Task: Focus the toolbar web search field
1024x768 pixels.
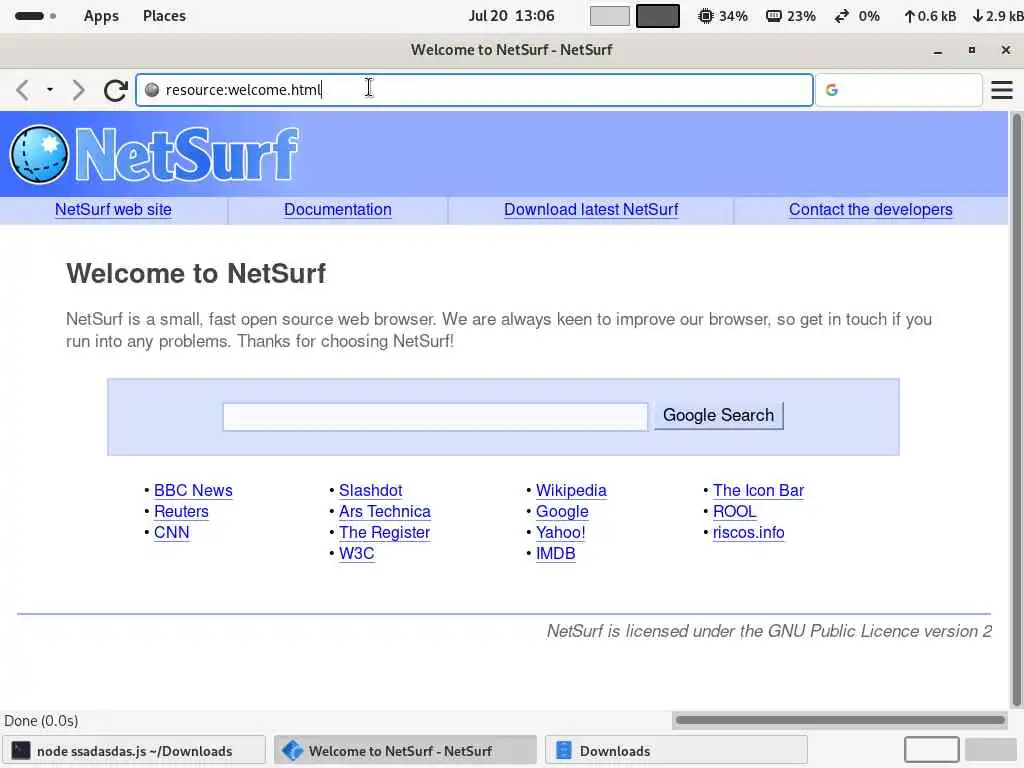Action: click(x=899, y=89)
